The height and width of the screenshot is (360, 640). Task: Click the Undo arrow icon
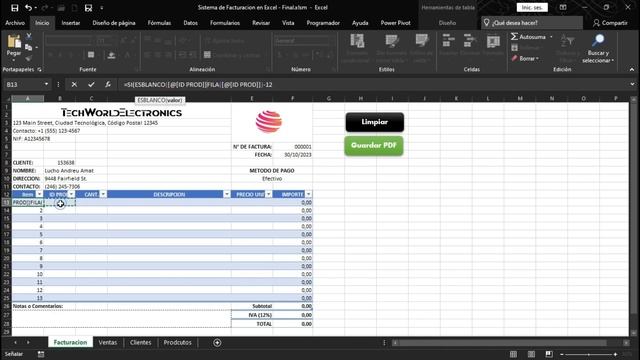pos(28,7)
